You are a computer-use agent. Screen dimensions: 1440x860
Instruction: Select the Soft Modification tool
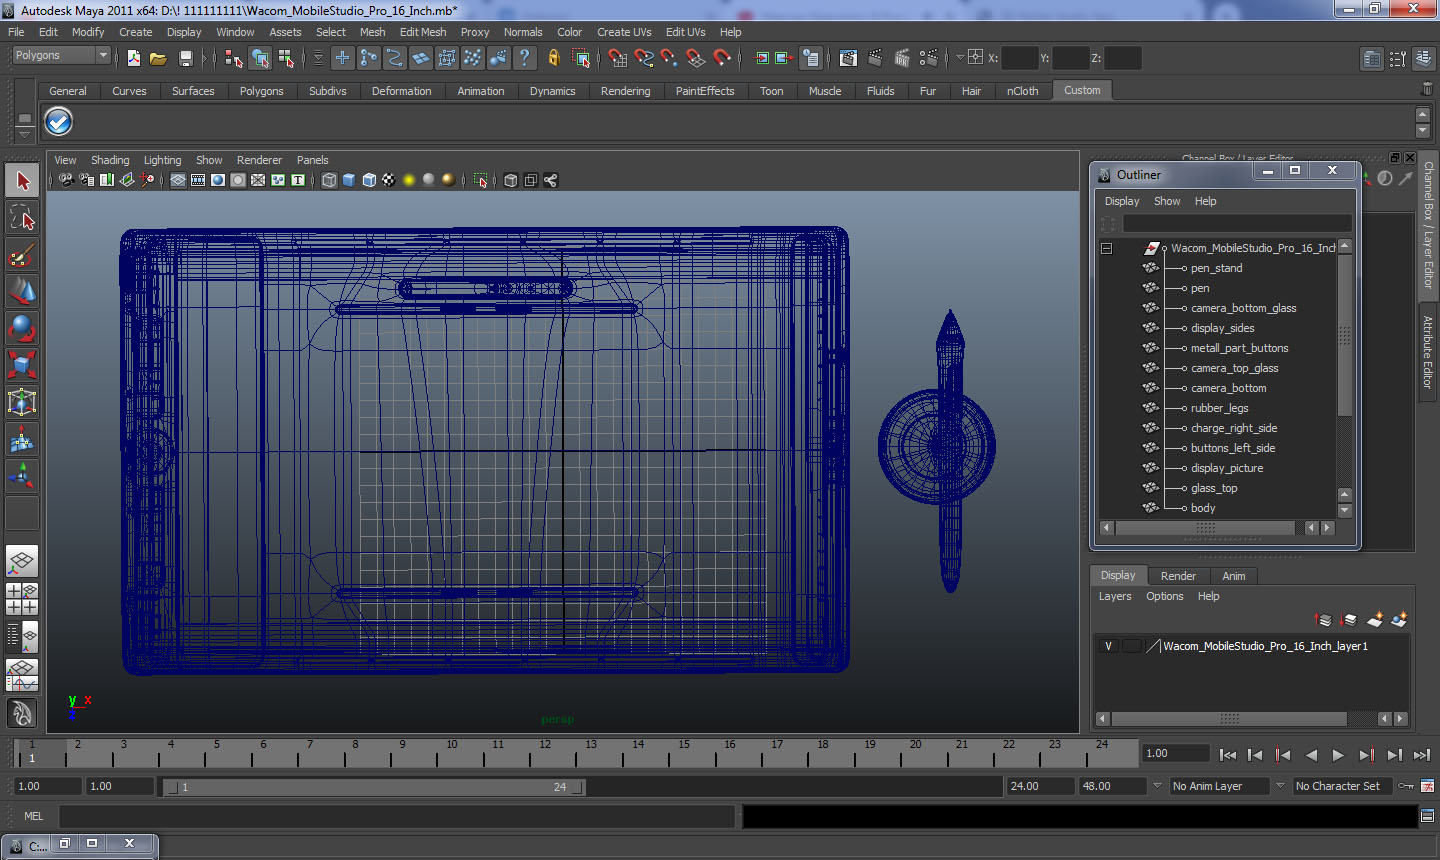click(x=22, y=440)
